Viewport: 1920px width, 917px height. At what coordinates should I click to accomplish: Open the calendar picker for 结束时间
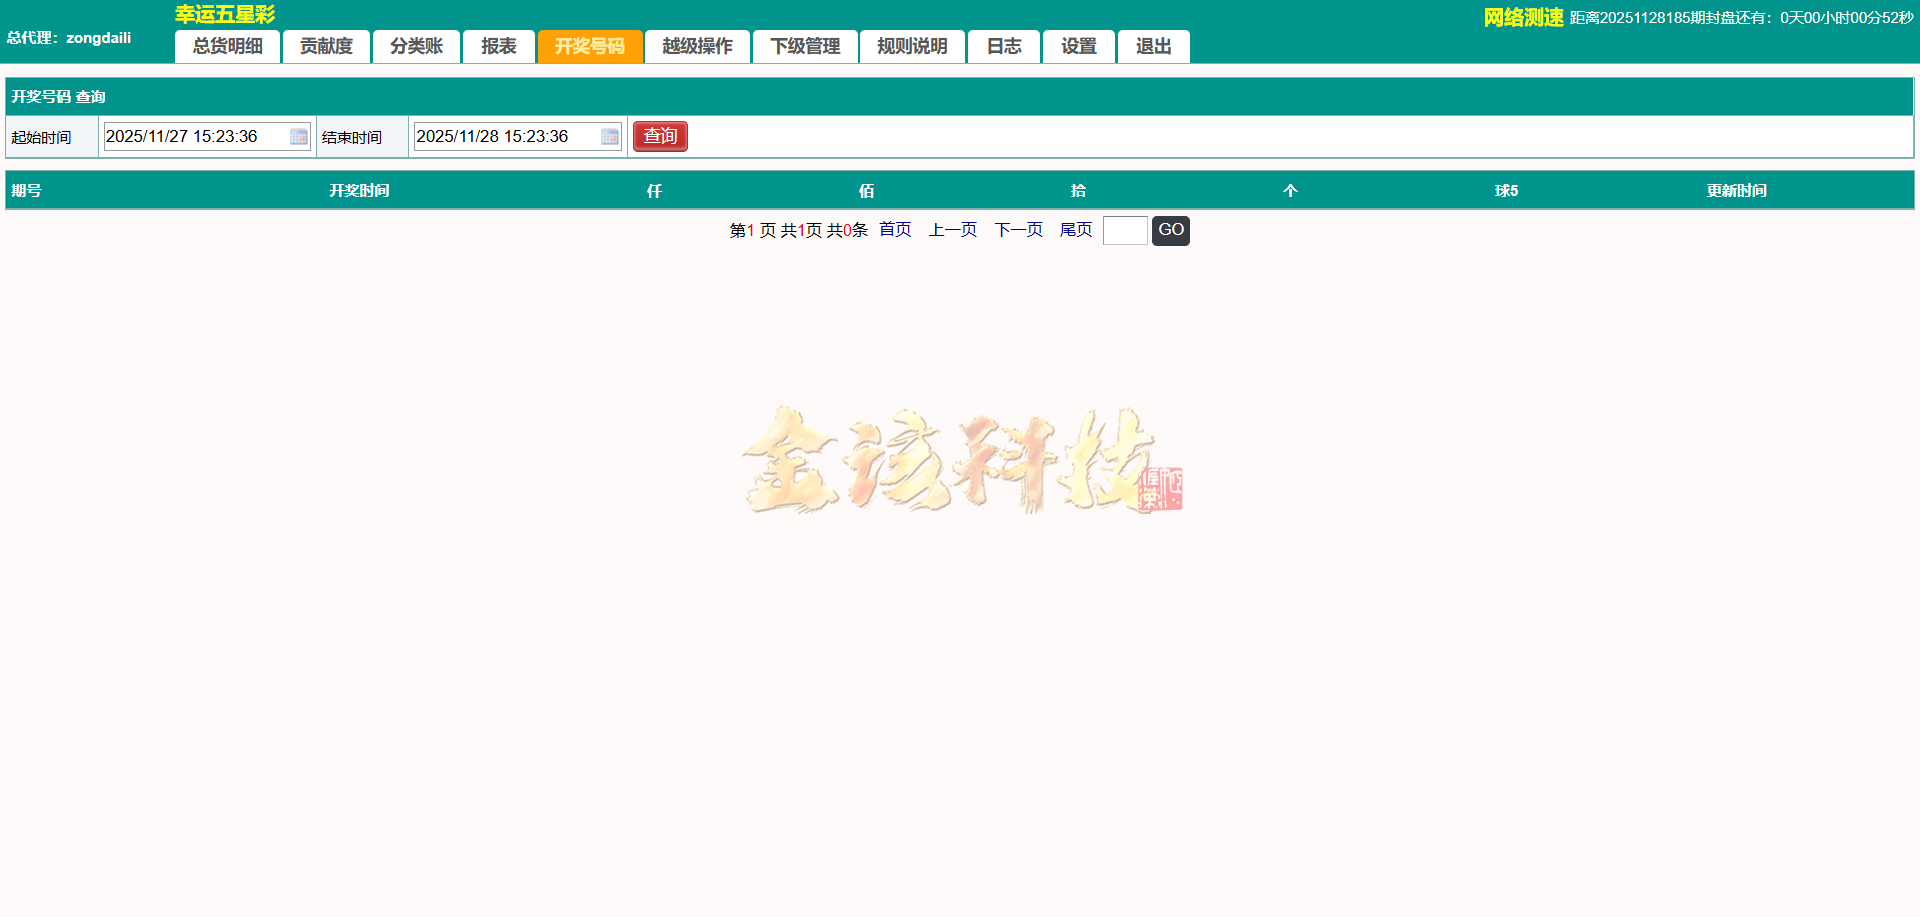tap(609, 136)
